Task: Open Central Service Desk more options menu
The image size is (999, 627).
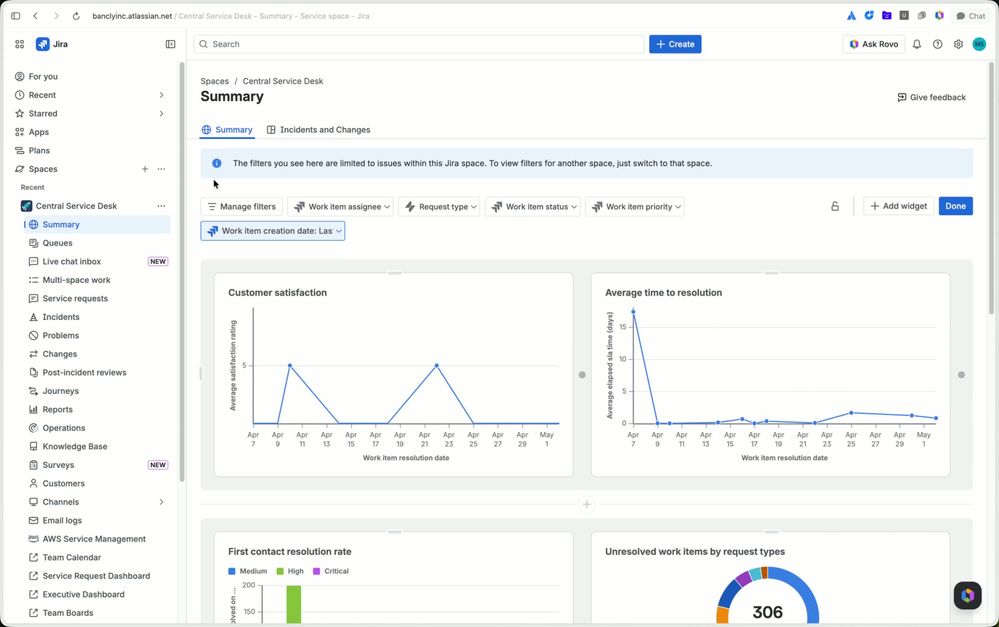Action: (161, 206)
